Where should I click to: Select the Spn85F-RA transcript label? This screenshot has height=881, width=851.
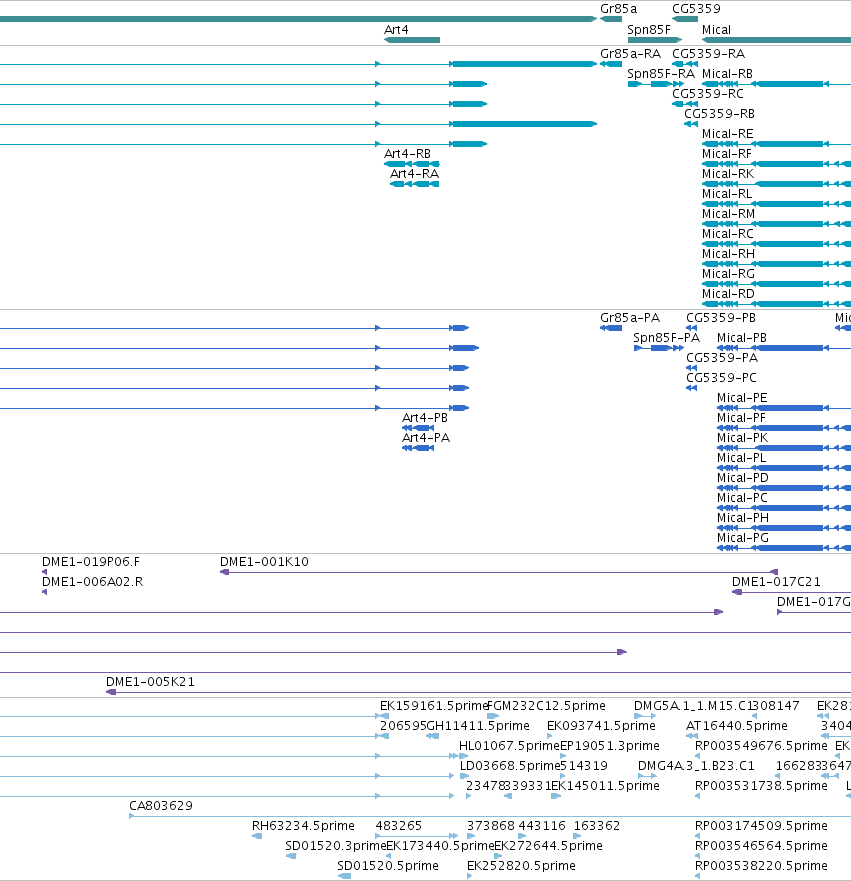point(661,74)
